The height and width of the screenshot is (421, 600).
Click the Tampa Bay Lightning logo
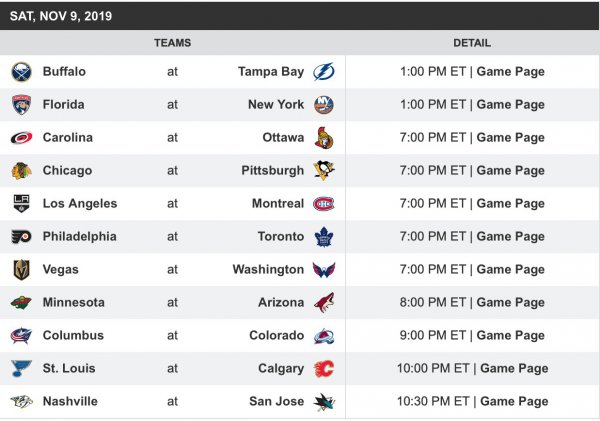point(324,72)
